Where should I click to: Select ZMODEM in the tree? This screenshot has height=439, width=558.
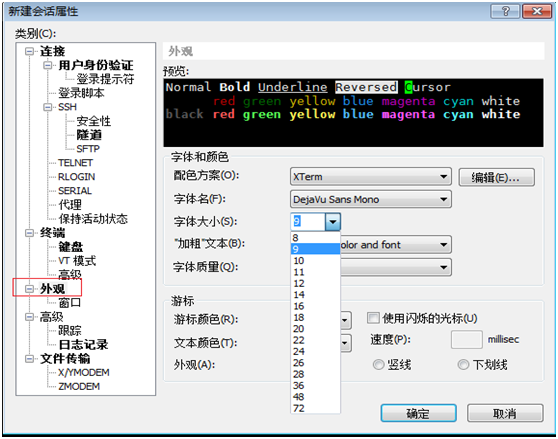click(79, 386)
